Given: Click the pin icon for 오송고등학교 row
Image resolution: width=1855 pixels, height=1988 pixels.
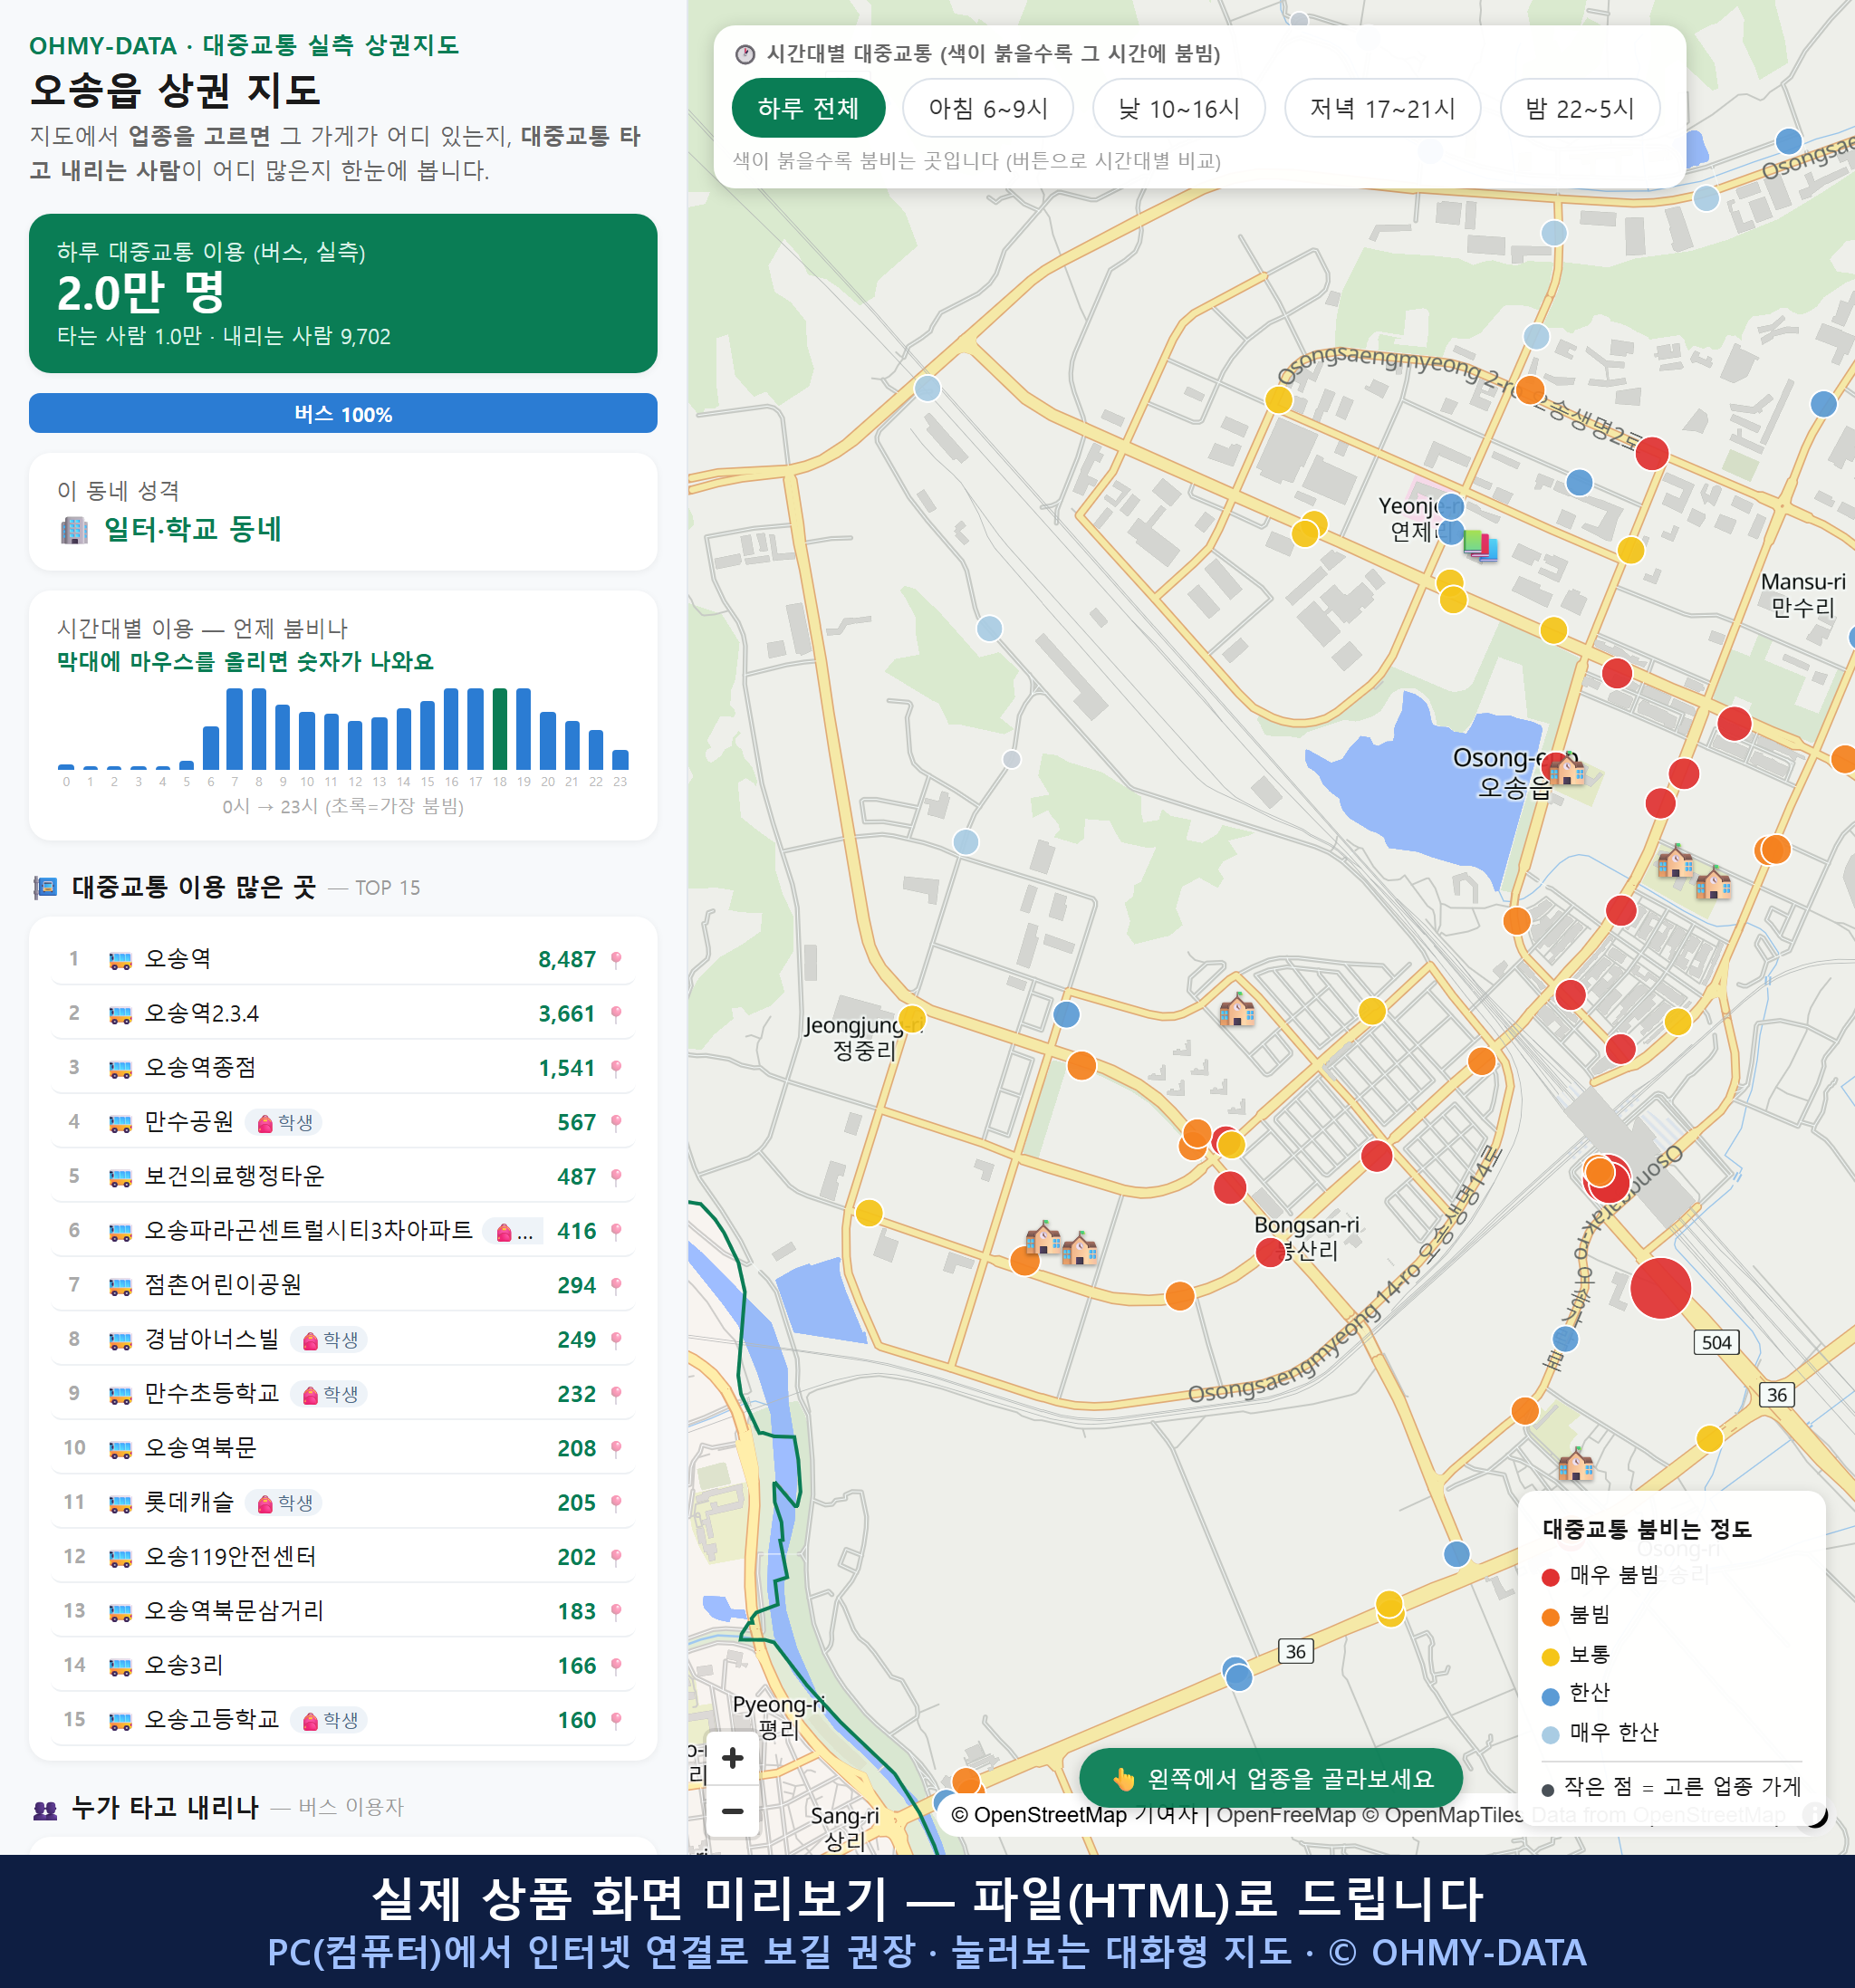Looking at the screenshot, I should 616,1720.
